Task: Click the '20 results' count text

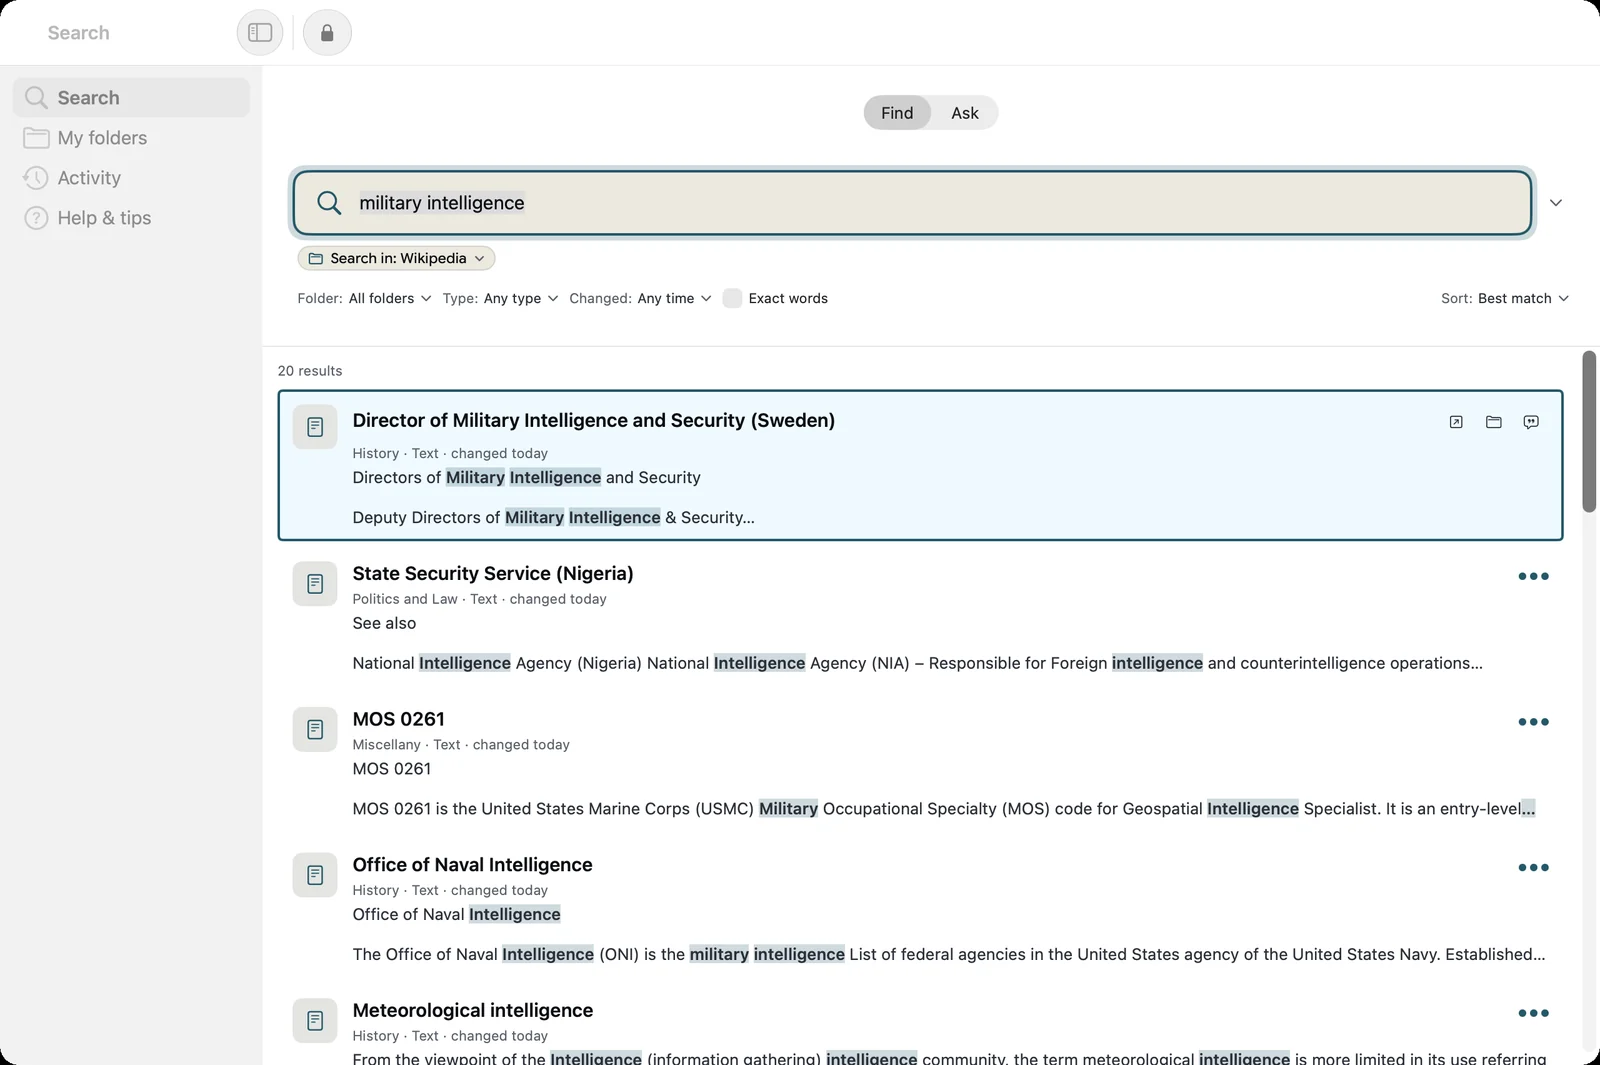Action: [310, 371]
